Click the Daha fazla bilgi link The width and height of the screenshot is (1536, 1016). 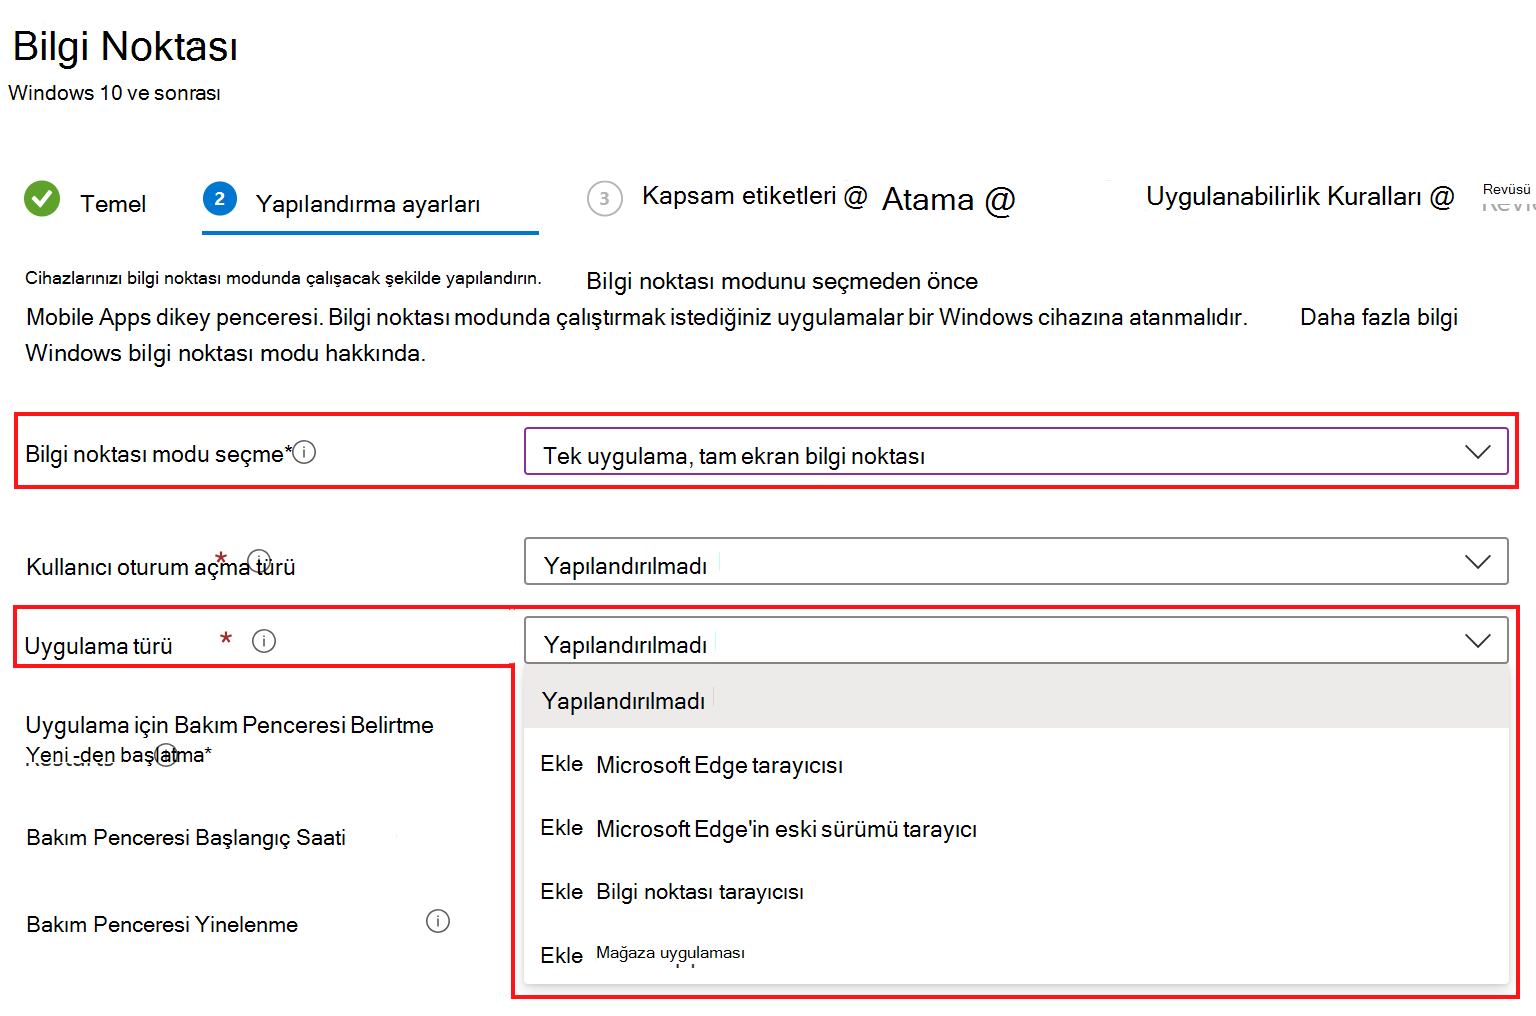click(1379, 317)
